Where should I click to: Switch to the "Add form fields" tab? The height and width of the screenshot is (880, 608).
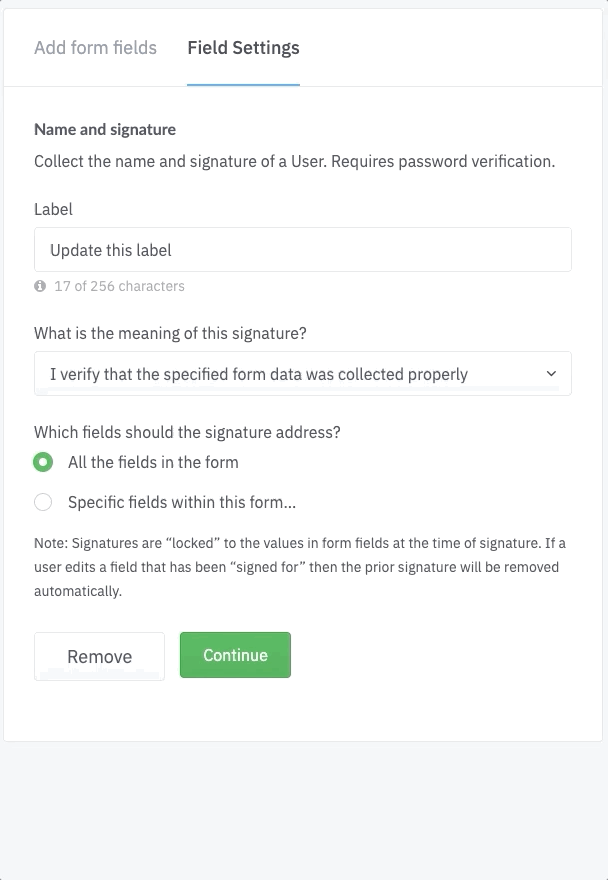(95, 48)
